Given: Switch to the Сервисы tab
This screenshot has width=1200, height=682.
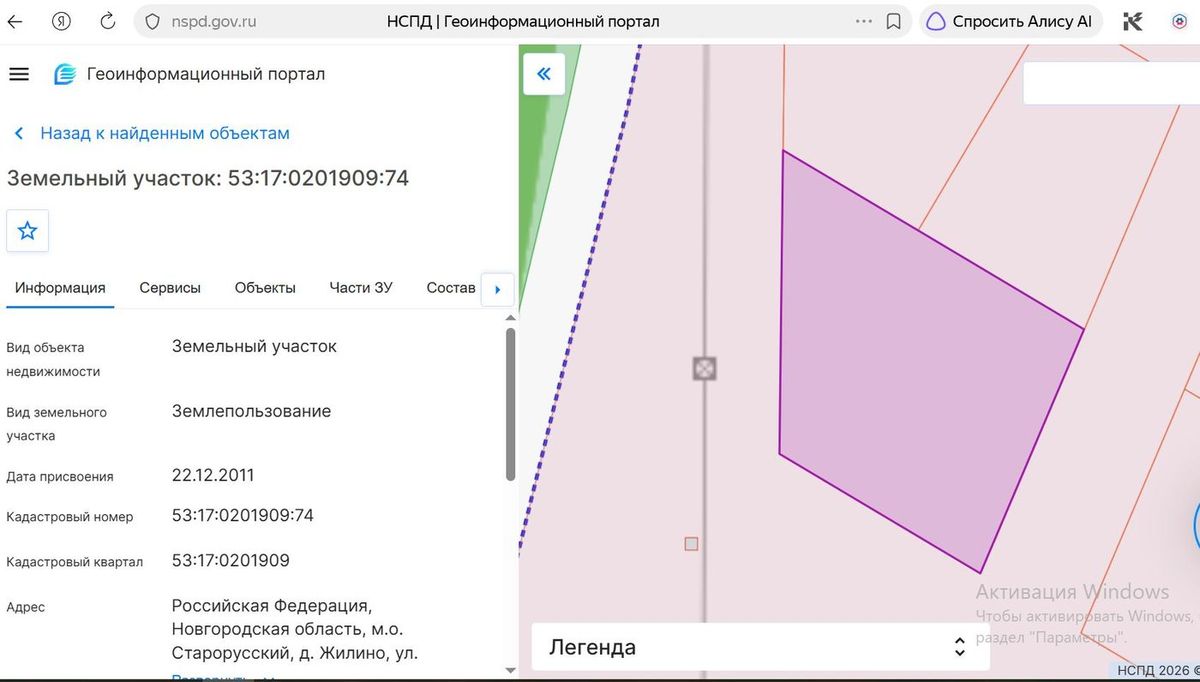Looking at the screenshot, I should point(170,288).
